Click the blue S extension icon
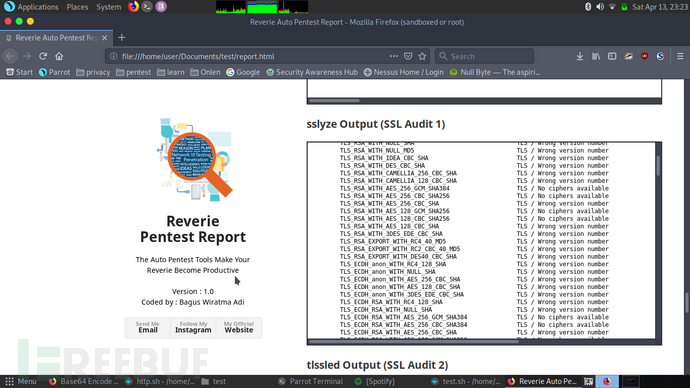 pos(661,56)
